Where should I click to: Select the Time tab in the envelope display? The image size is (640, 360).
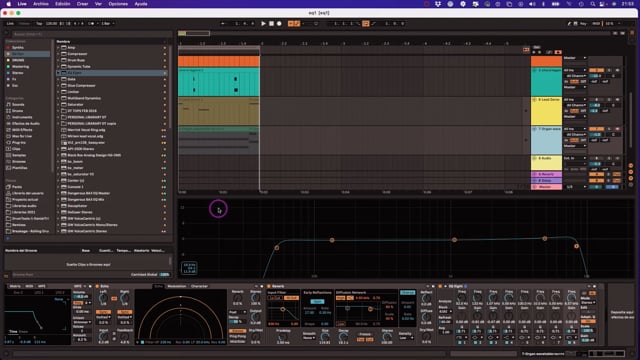(x=13, y=331)
